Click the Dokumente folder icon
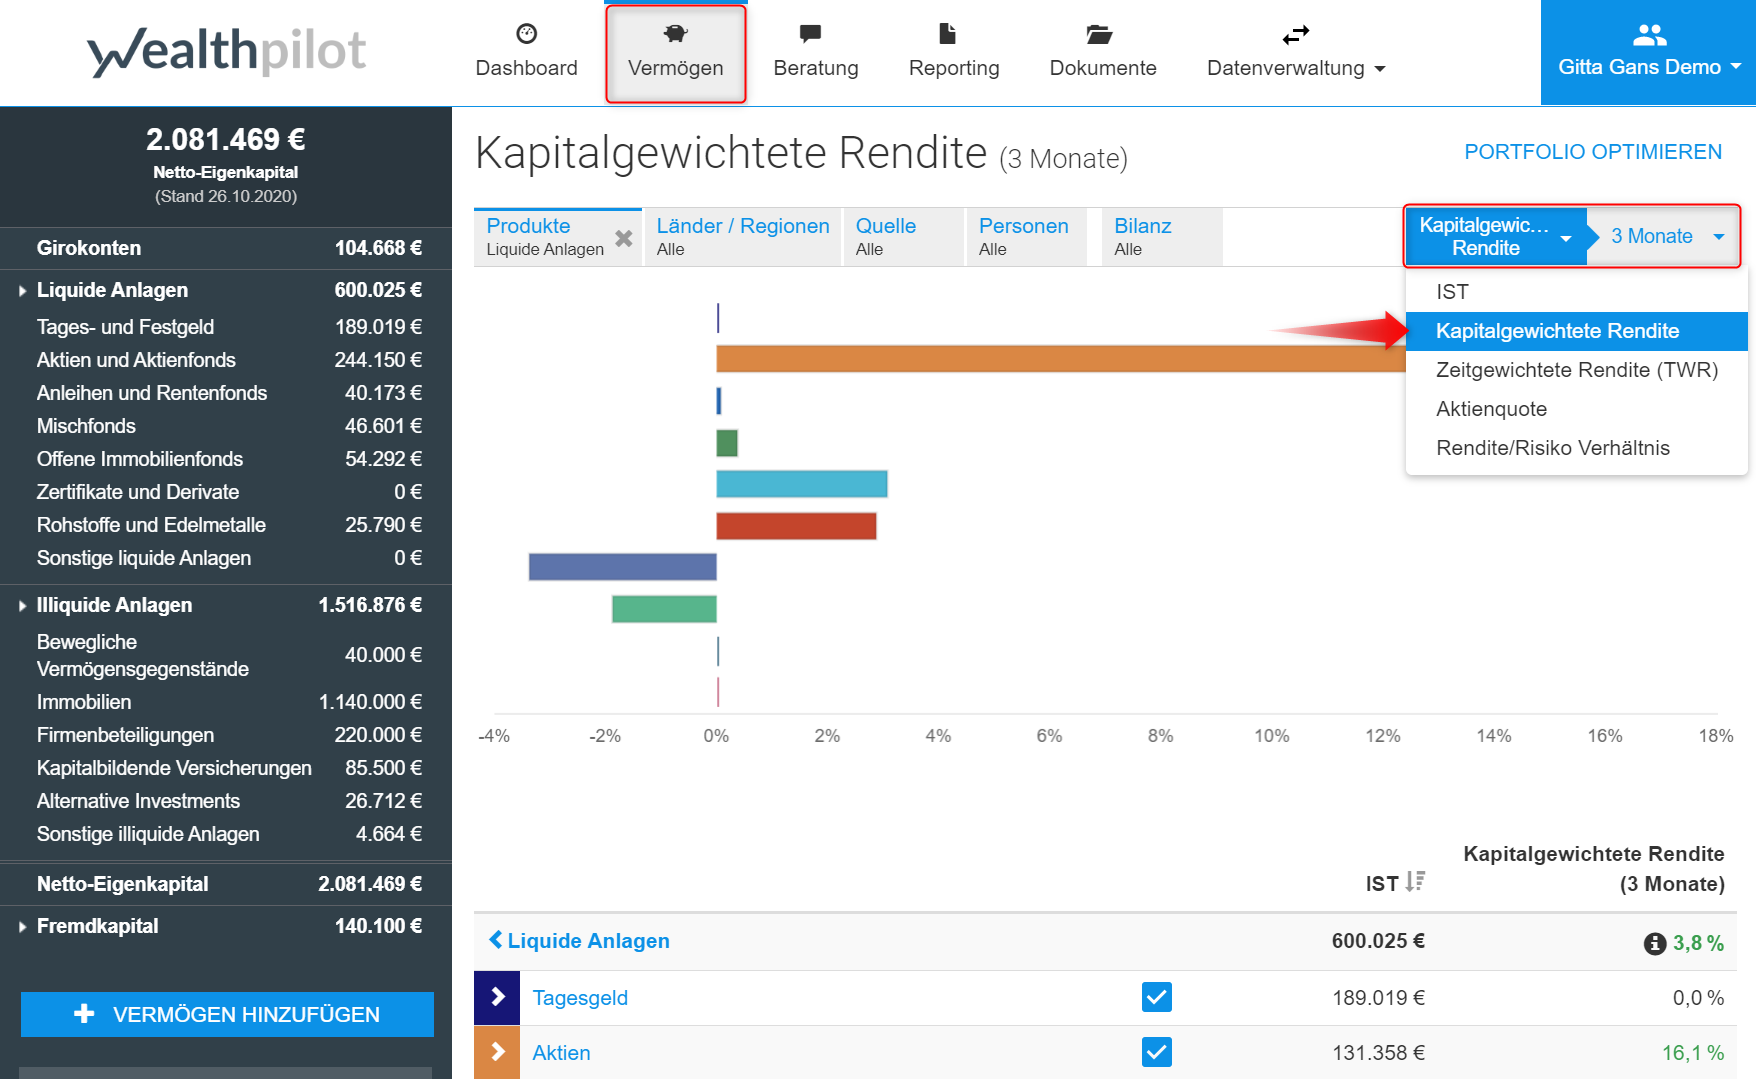 (1100, 35)
